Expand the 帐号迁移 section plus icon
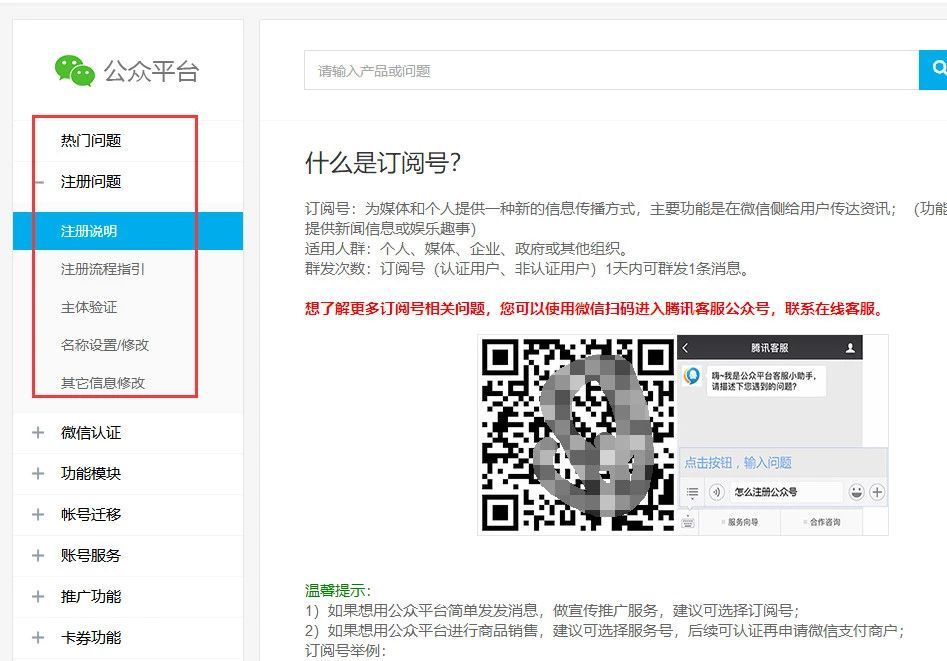The width and height of the screenshot is (947, 661). (38, 514)
